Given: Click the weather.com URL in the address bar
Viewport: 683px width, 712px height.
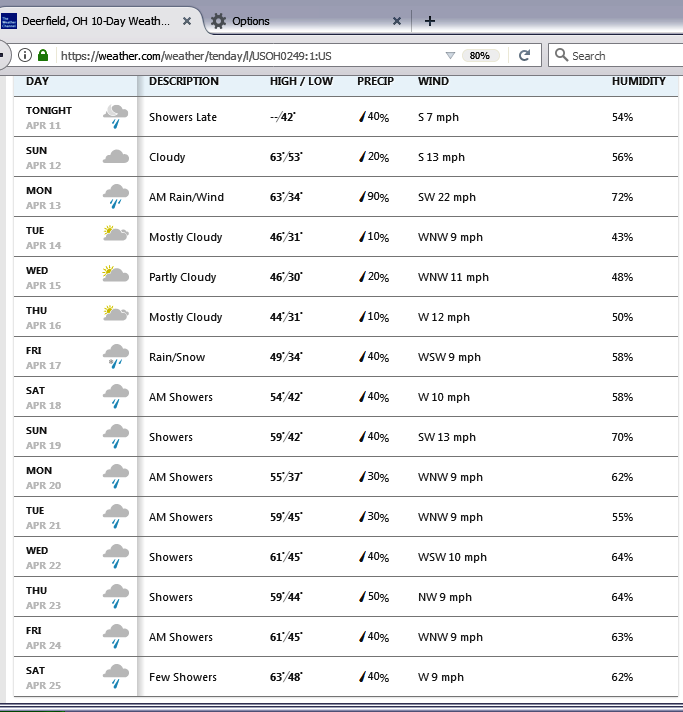Looking at the screenshot, I should [x=196, y=56].
